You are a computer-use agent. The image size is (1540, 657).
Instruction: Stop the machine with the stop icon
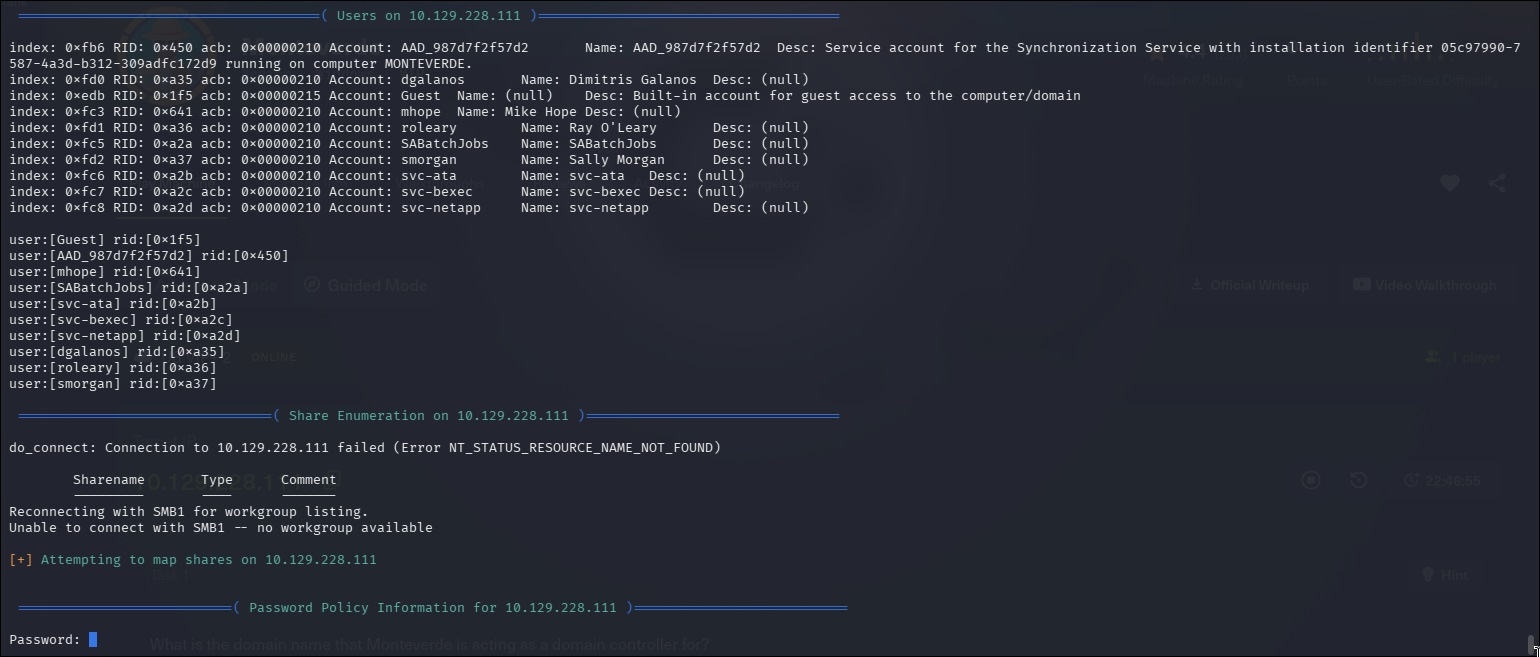click(1311, 480)
